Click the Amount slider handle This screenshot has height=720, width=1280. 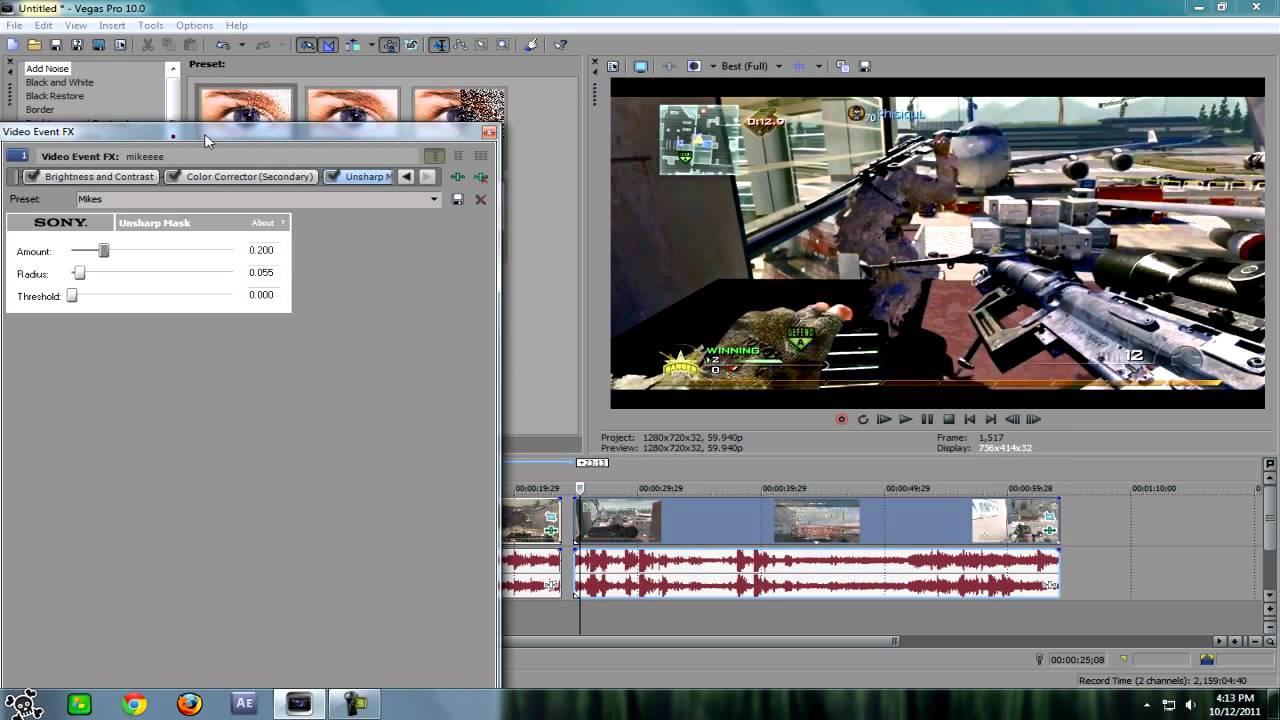coord(103,251)
